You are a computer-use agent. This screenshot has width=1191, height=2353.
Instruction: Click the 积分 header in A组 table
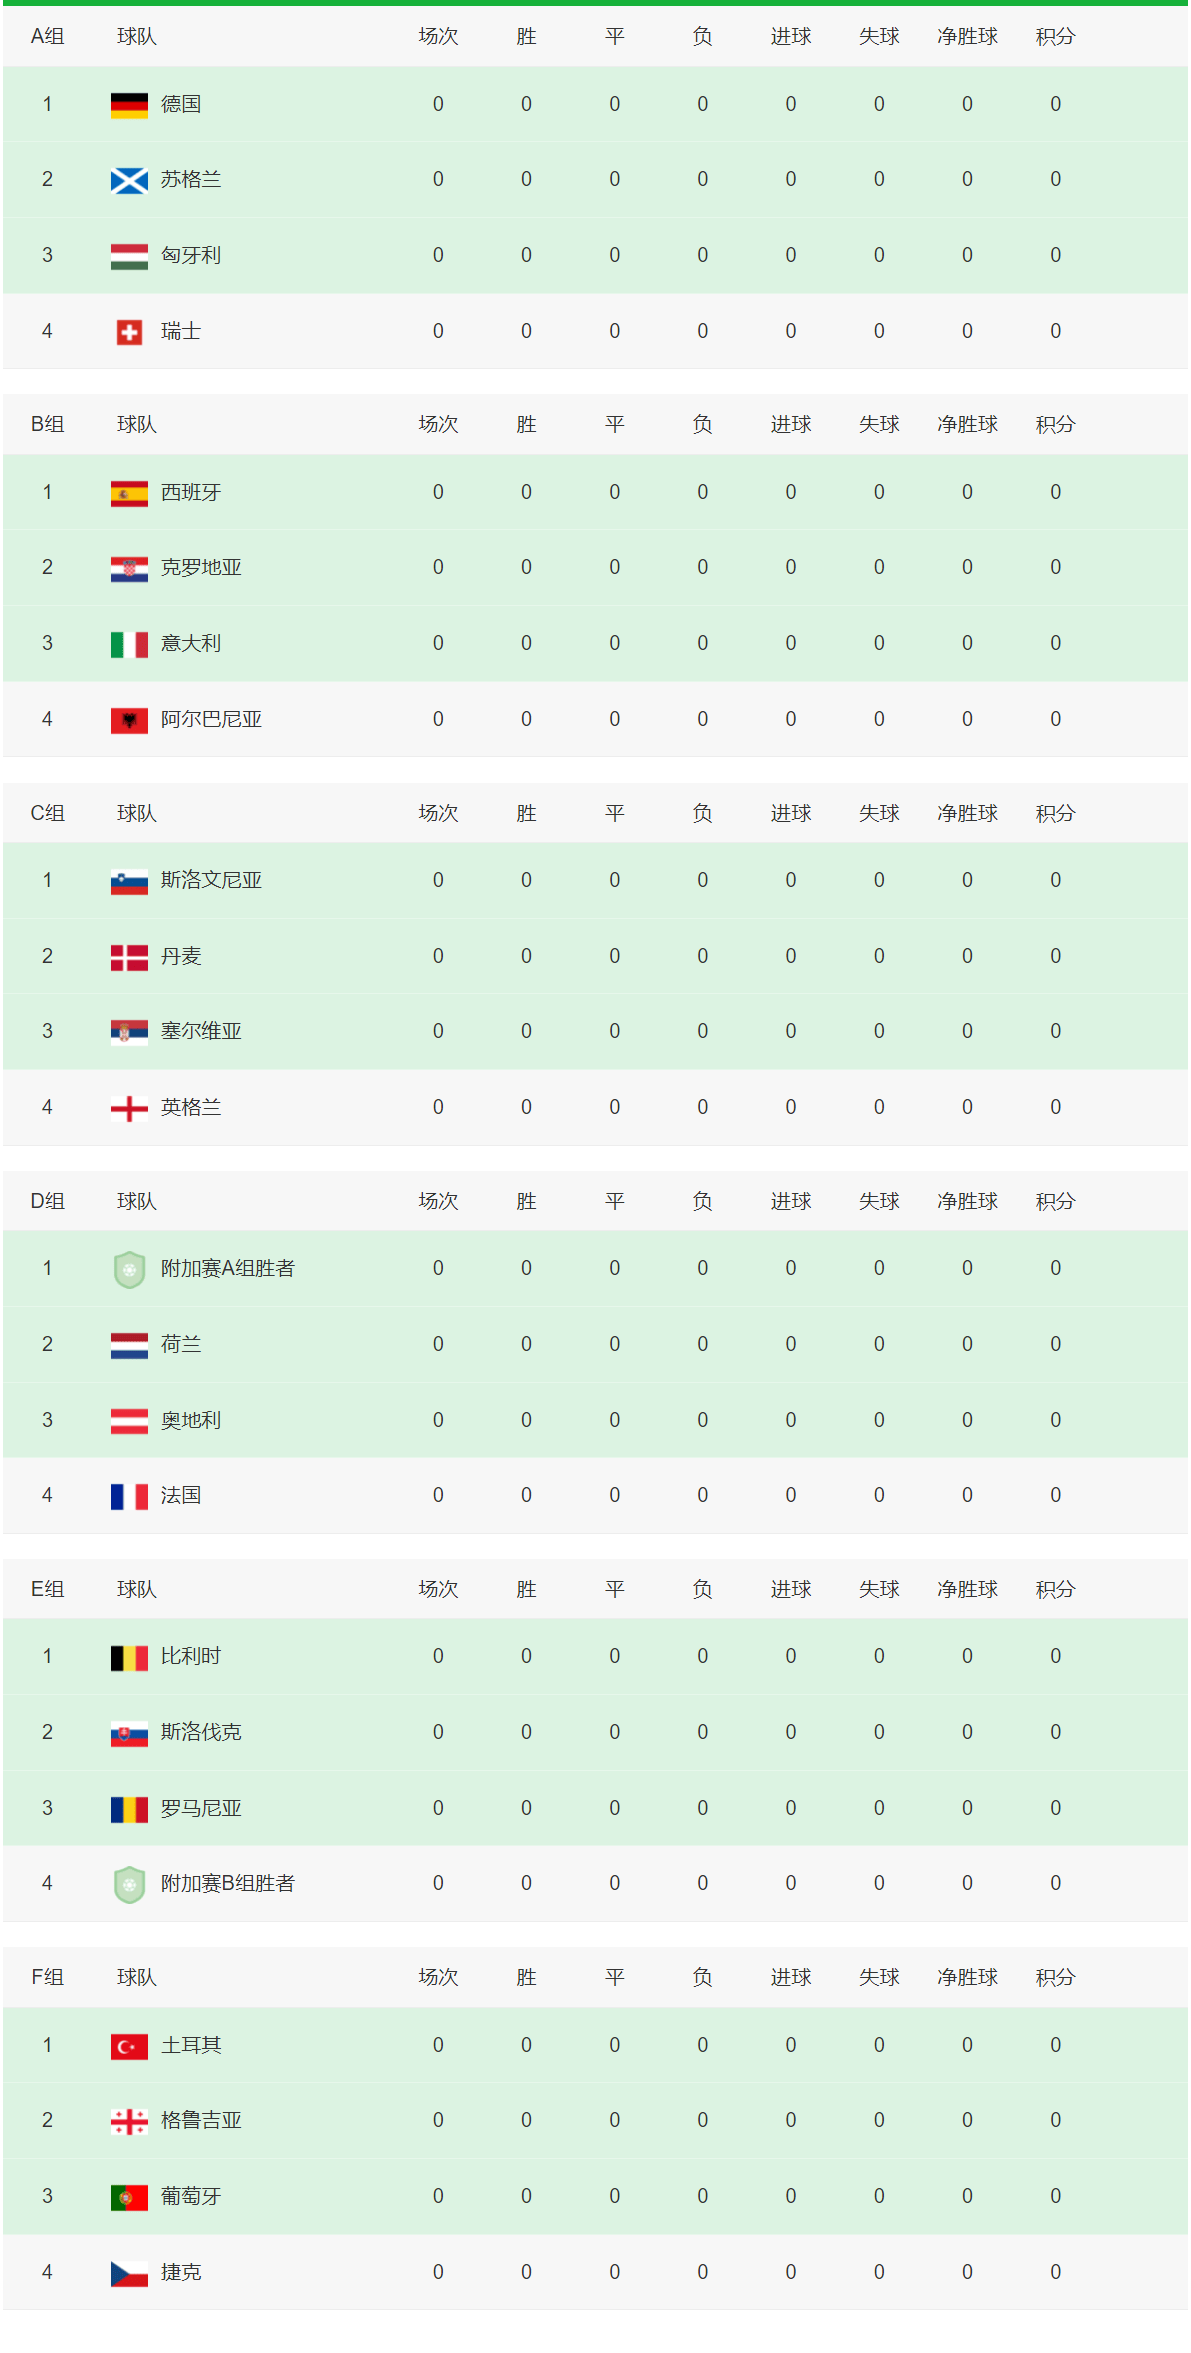click(x=1055, y=37)
